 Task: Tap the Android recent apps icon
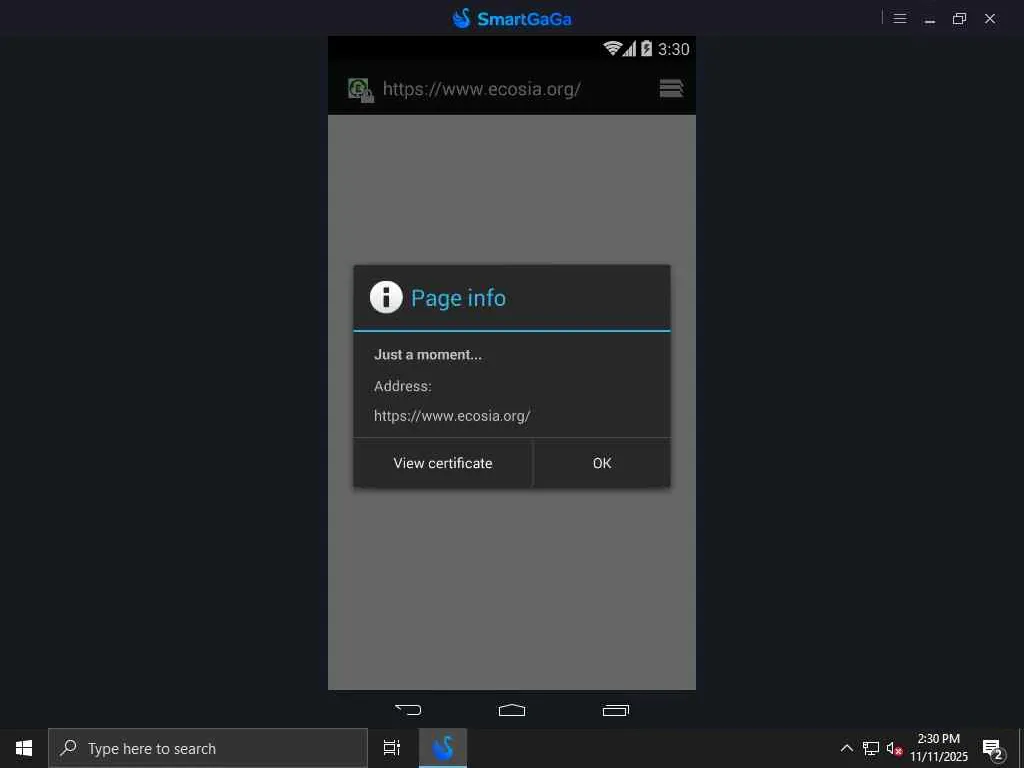point(616,710)
